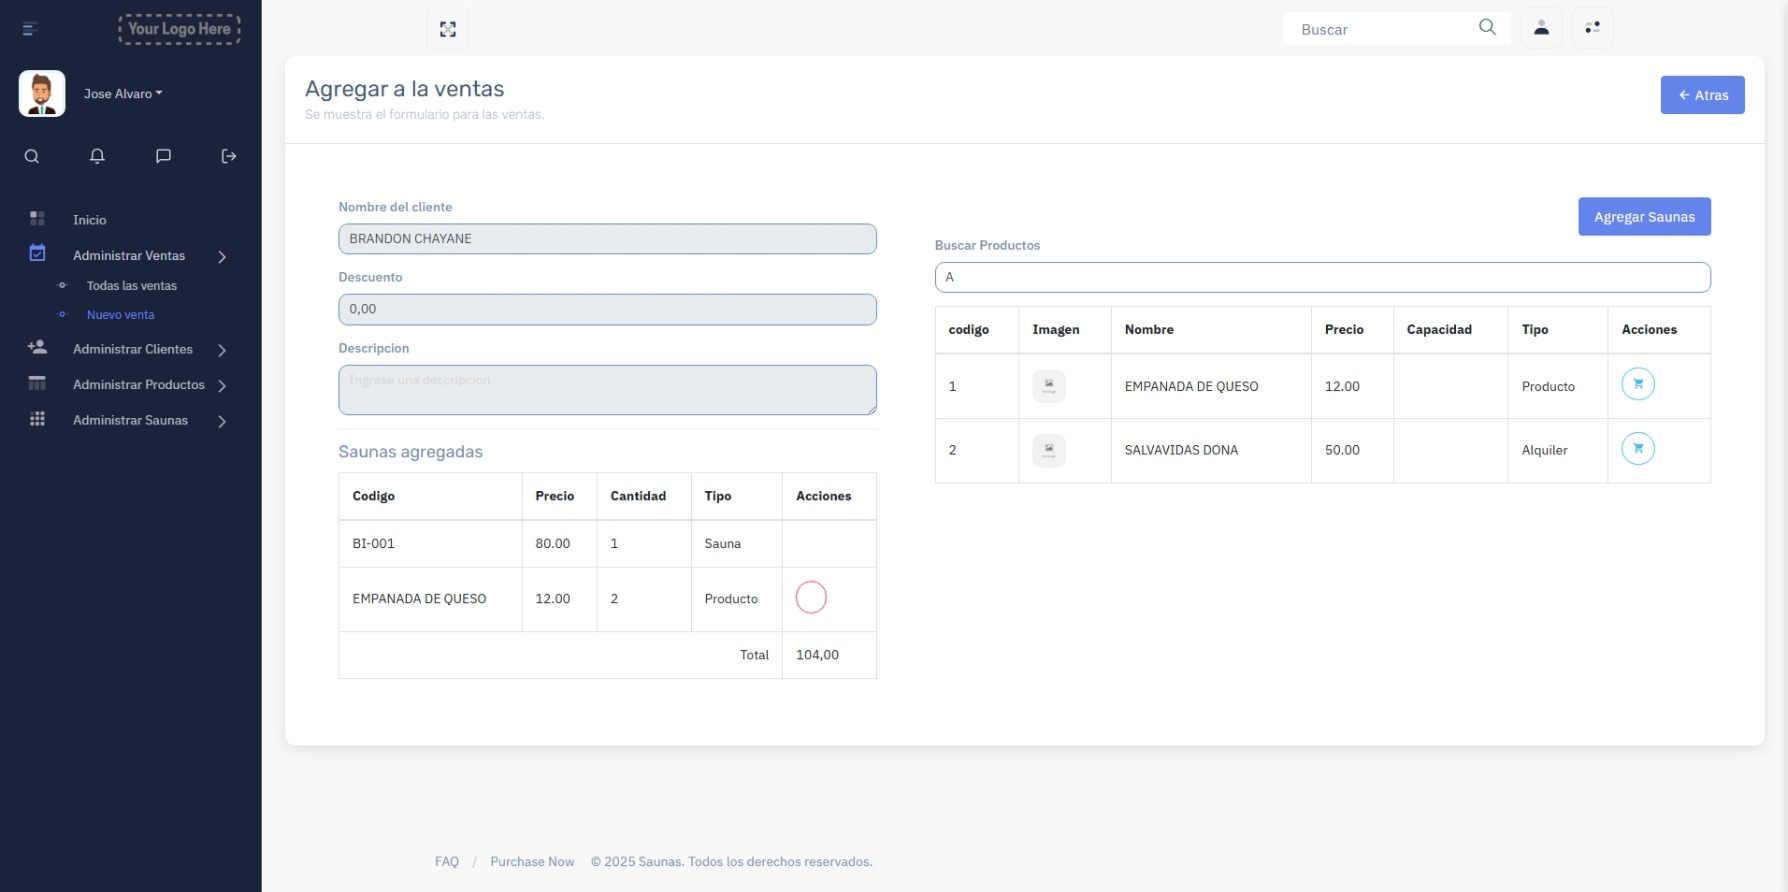Image resolution: width=1788 pixels, height=892 pixels.
Task: Open the chat messages icon in sidebar
Action: (163, 156)
